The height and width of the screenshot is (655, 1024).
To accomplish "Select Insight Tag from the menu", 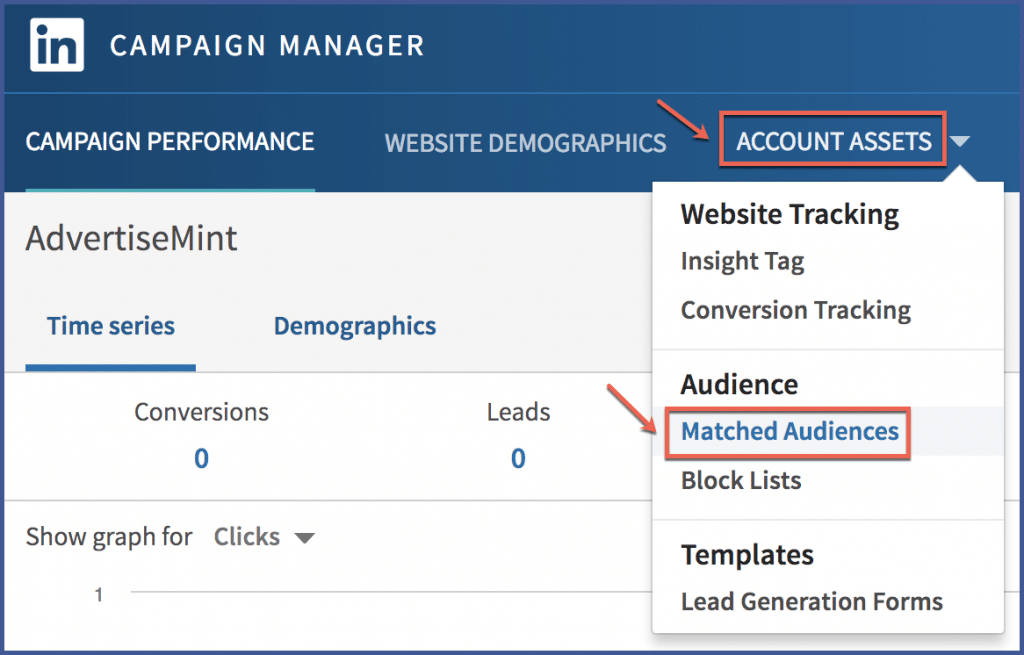I will coord(743,261).
